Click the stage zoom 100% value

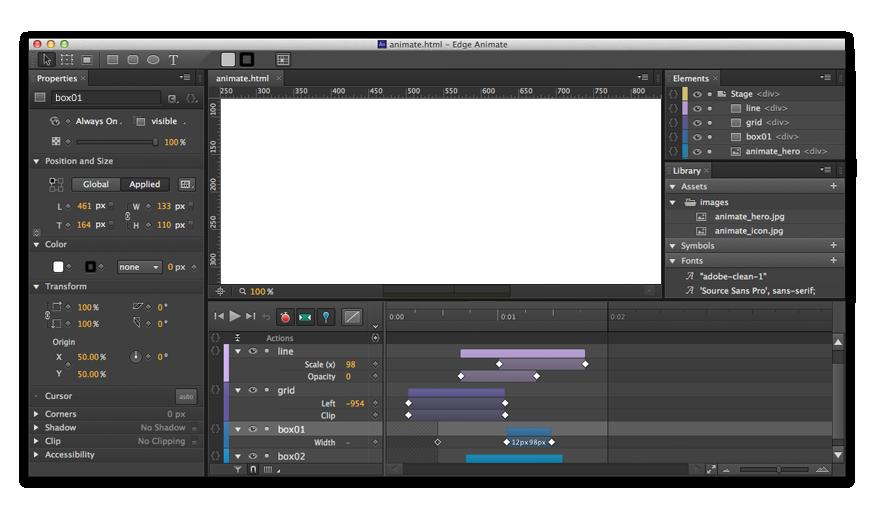tap(261, 292)
